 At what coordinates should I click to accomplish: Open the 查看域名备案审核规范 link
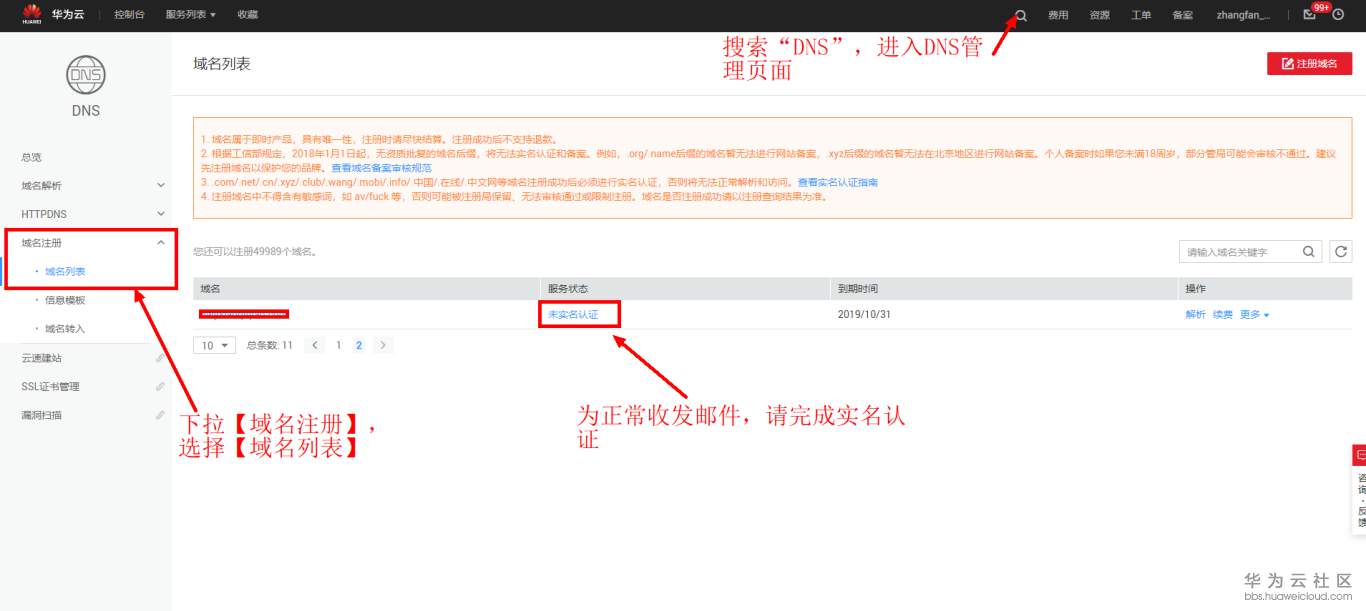[382, 168]
